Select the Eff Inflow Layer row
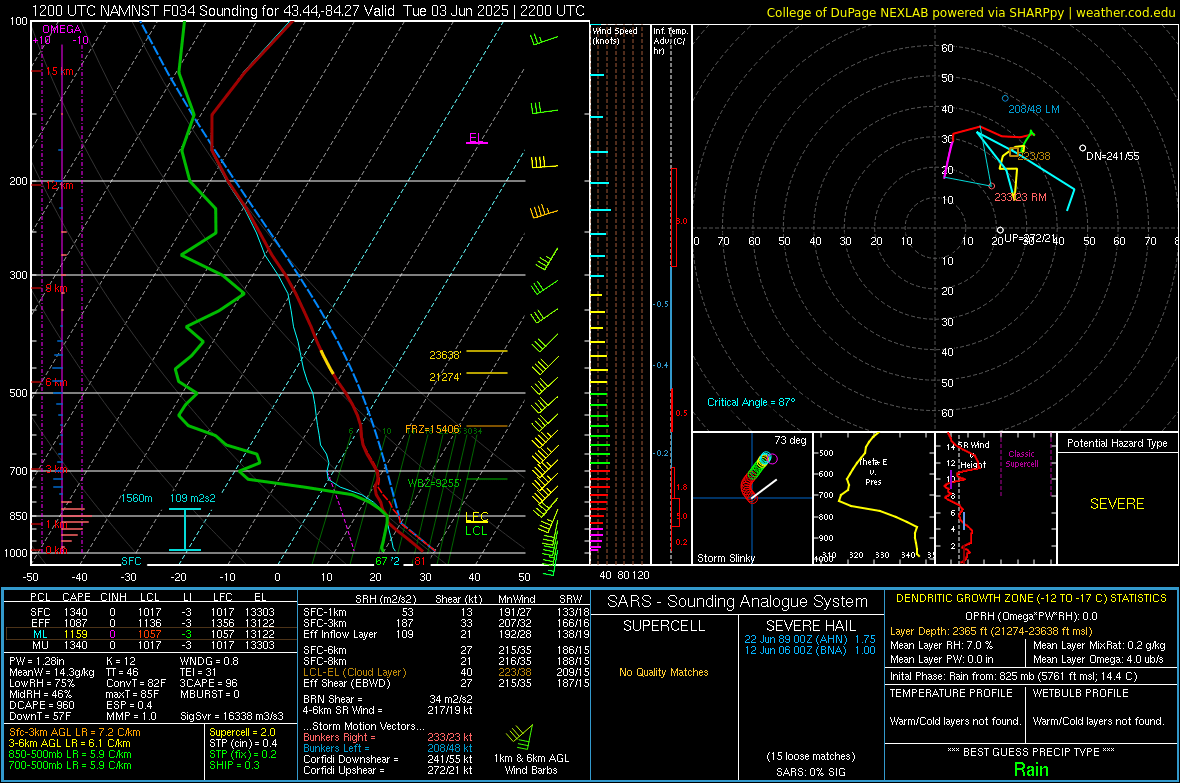The height and width of the screenshot is (783, 1180). coord(446,635)
